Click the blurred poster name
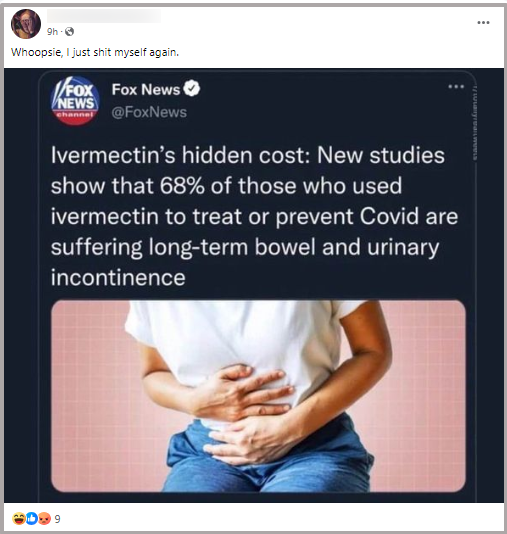The width and height of the screenshot is (507, 534). (104, 16)
